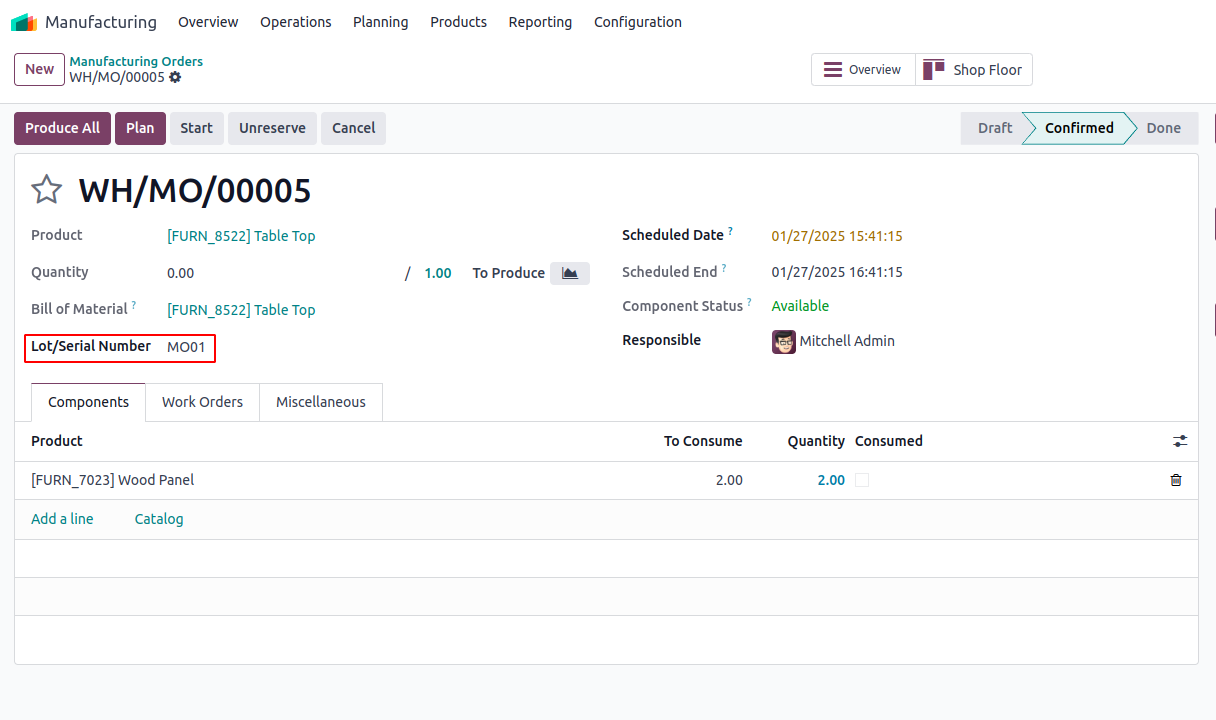Click the Add a line link
The width and height of the screenshot is (1216, 720).
tap(62, 519)
